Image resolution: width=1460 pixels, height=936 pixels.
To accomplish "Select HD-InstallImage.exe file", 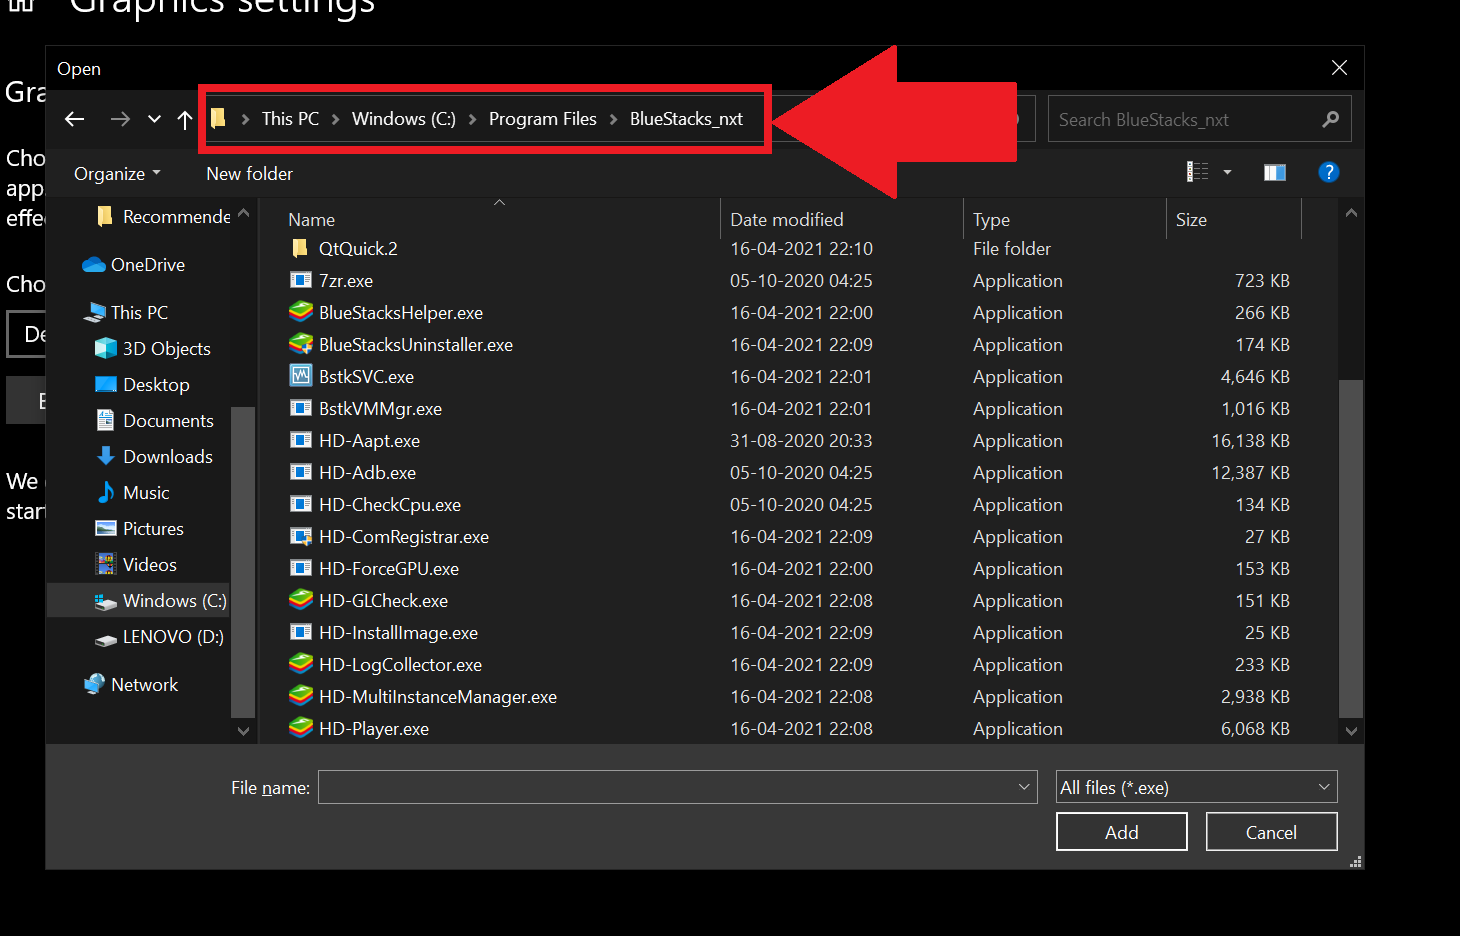I will (x=398, y=632).
